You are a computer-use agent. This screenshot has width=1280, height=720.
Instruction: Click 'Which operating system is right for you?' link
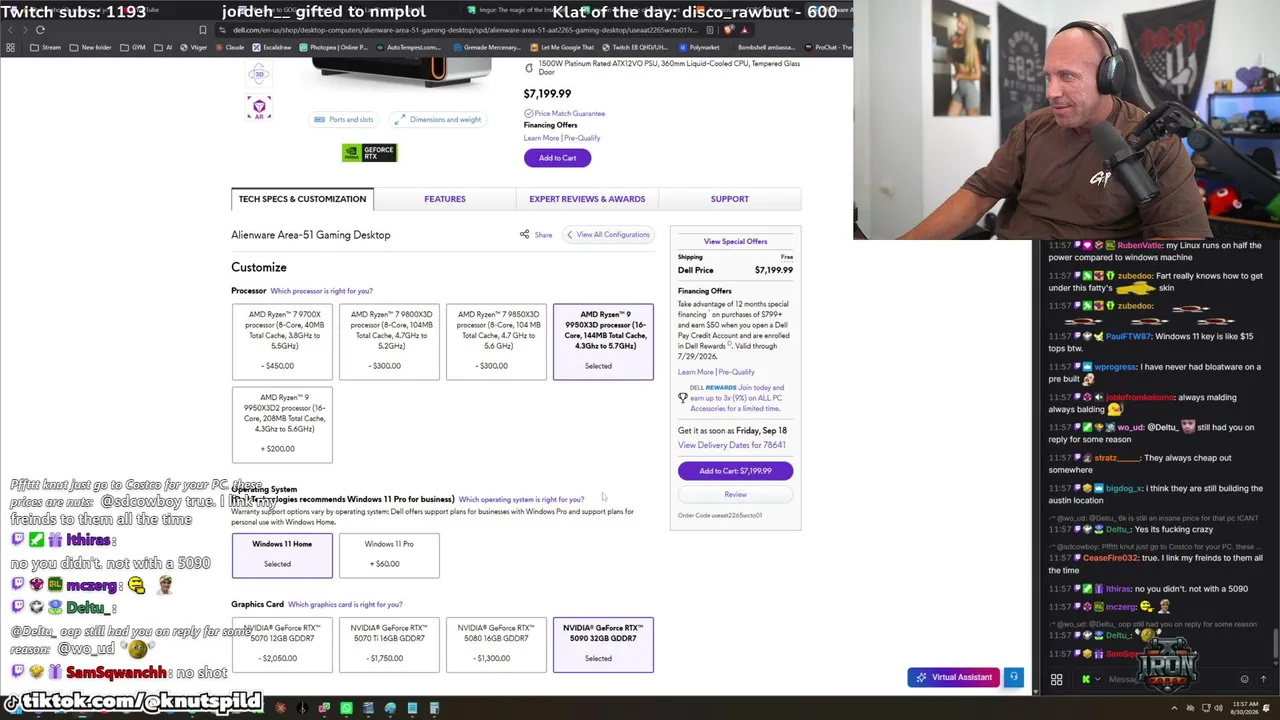point(521,499)
